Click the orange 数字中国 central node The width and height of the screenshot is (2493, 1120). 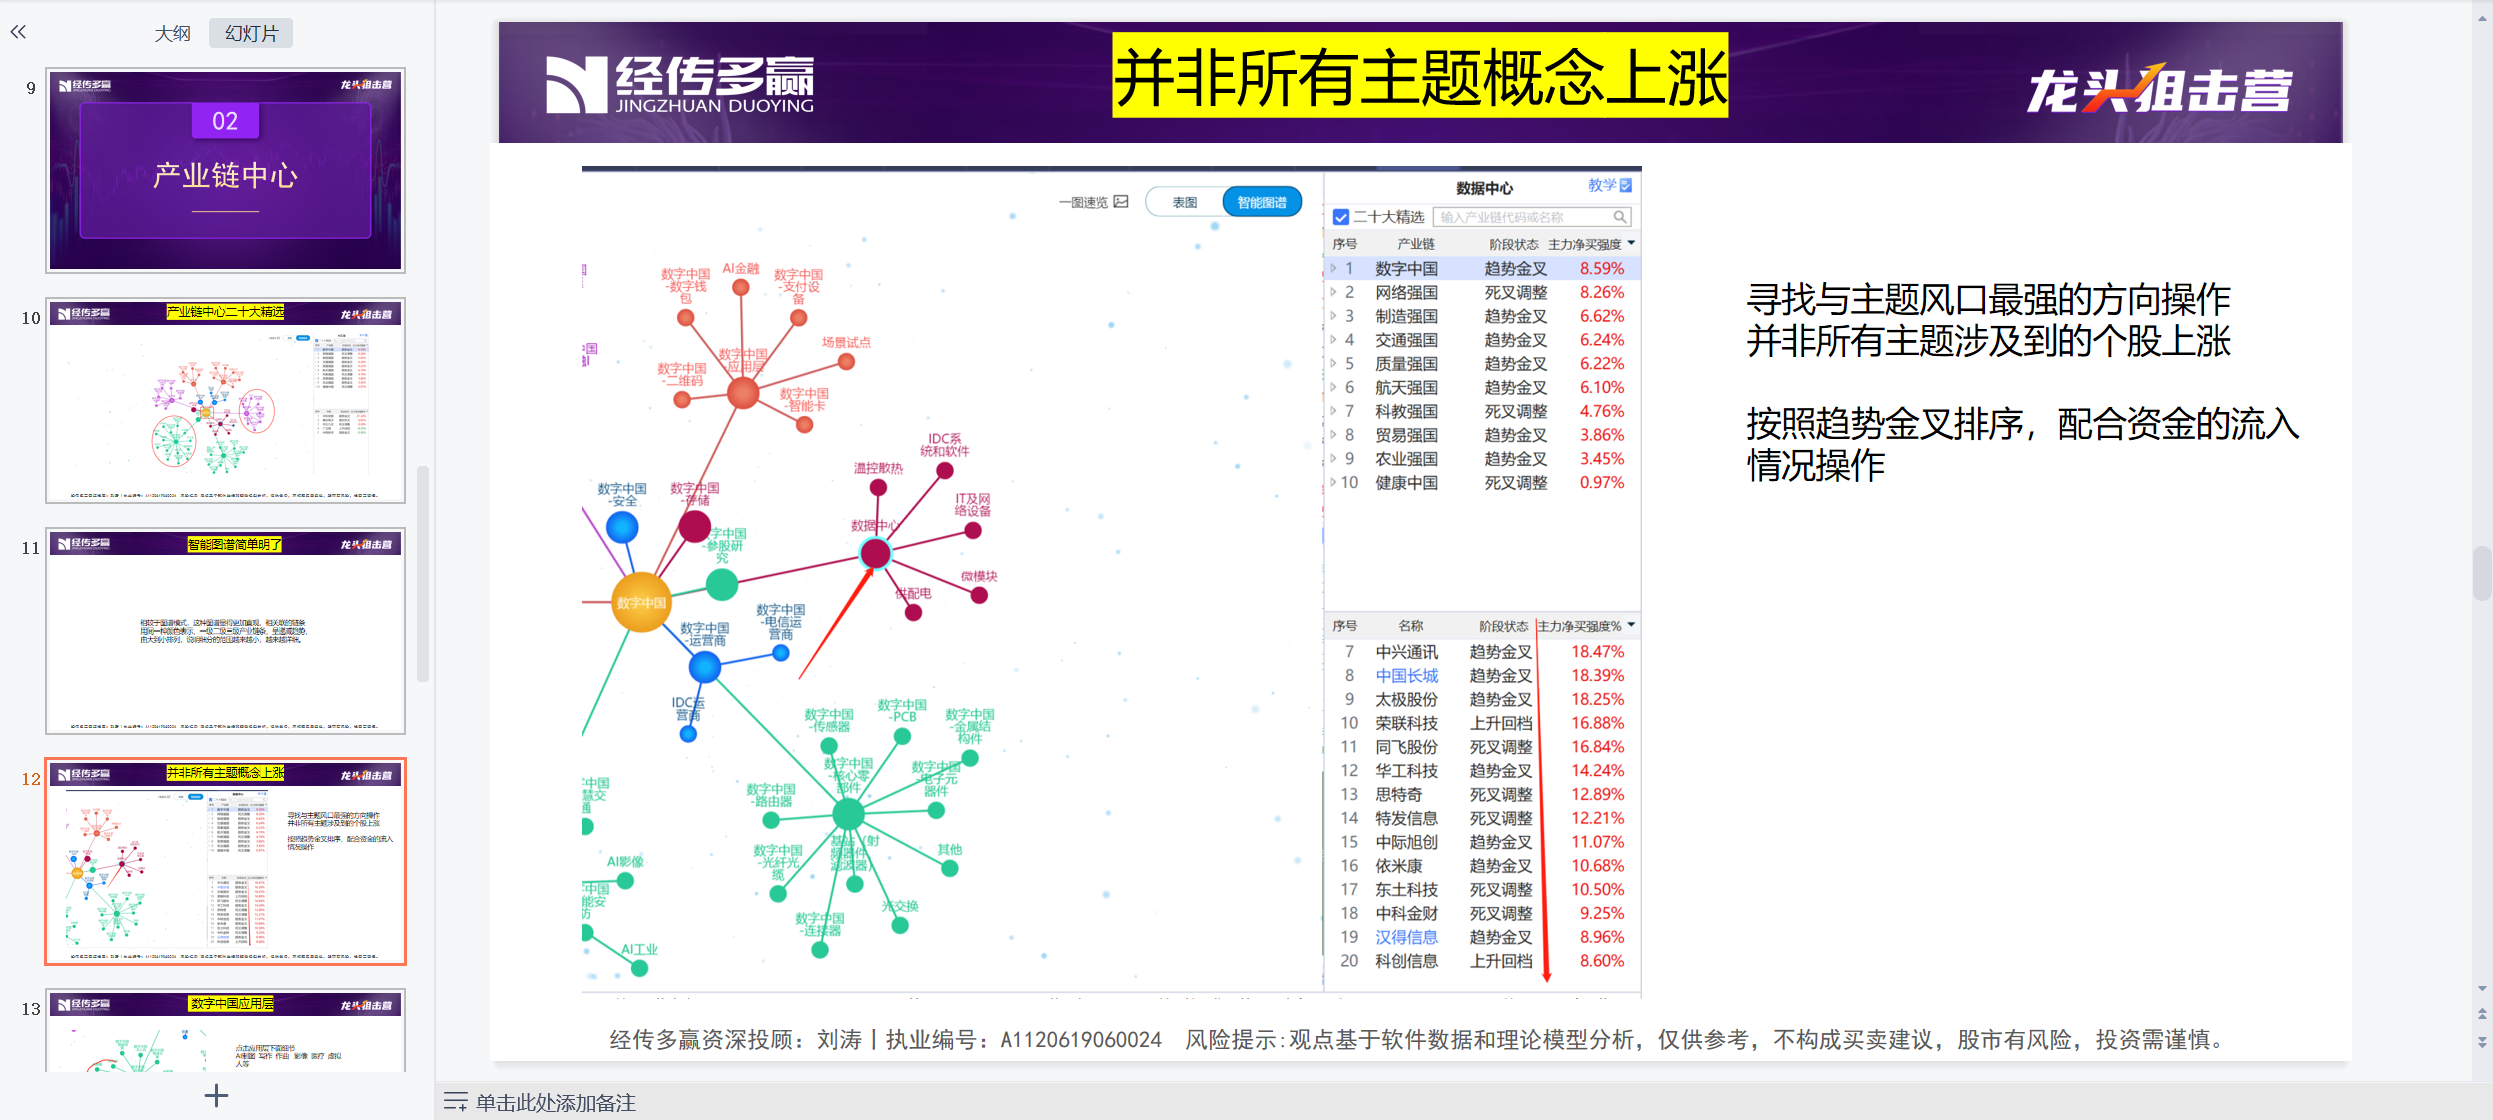[x=641, y=602]
